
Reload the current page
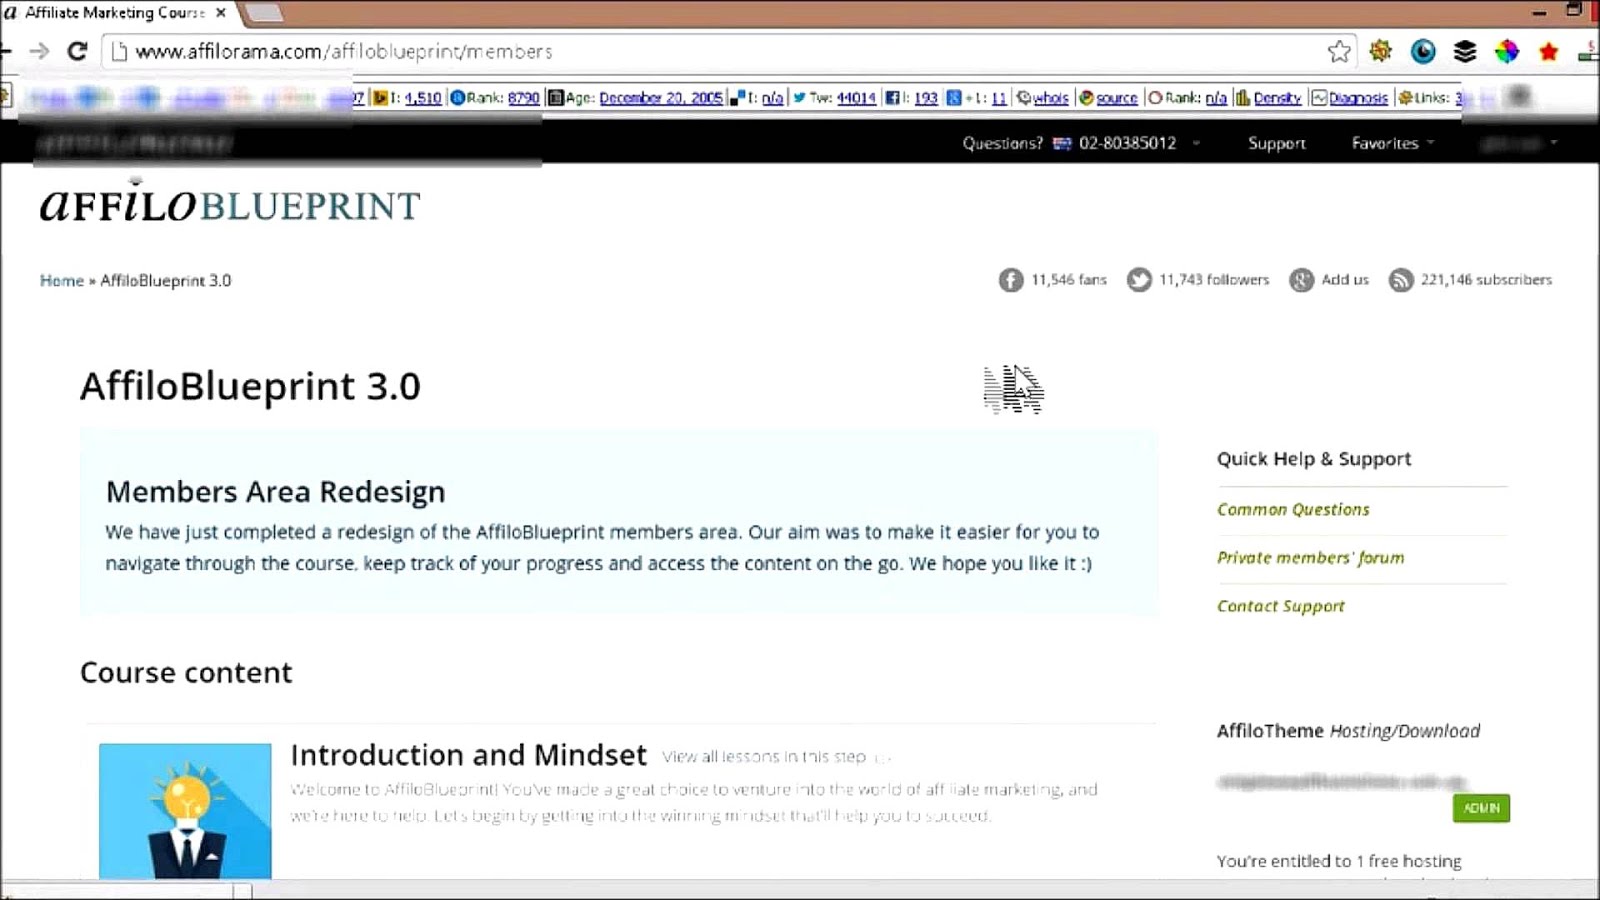(77, 51)
